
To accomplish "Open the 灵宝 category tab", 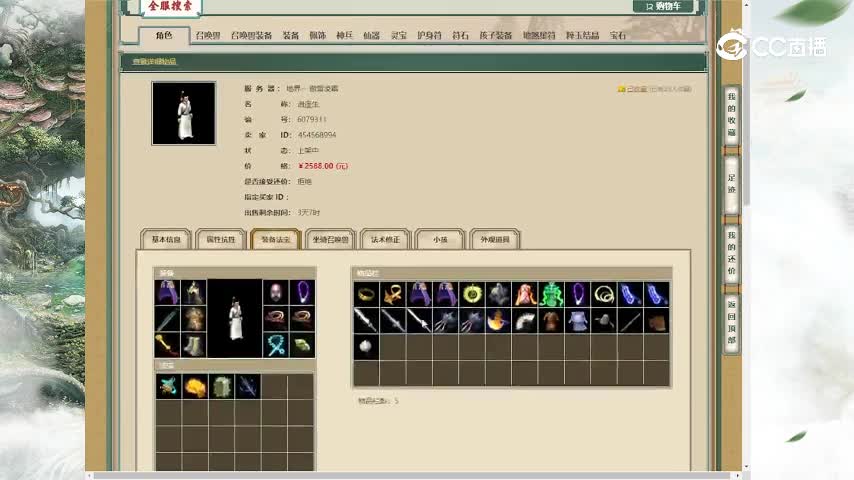I will point(399,35).
